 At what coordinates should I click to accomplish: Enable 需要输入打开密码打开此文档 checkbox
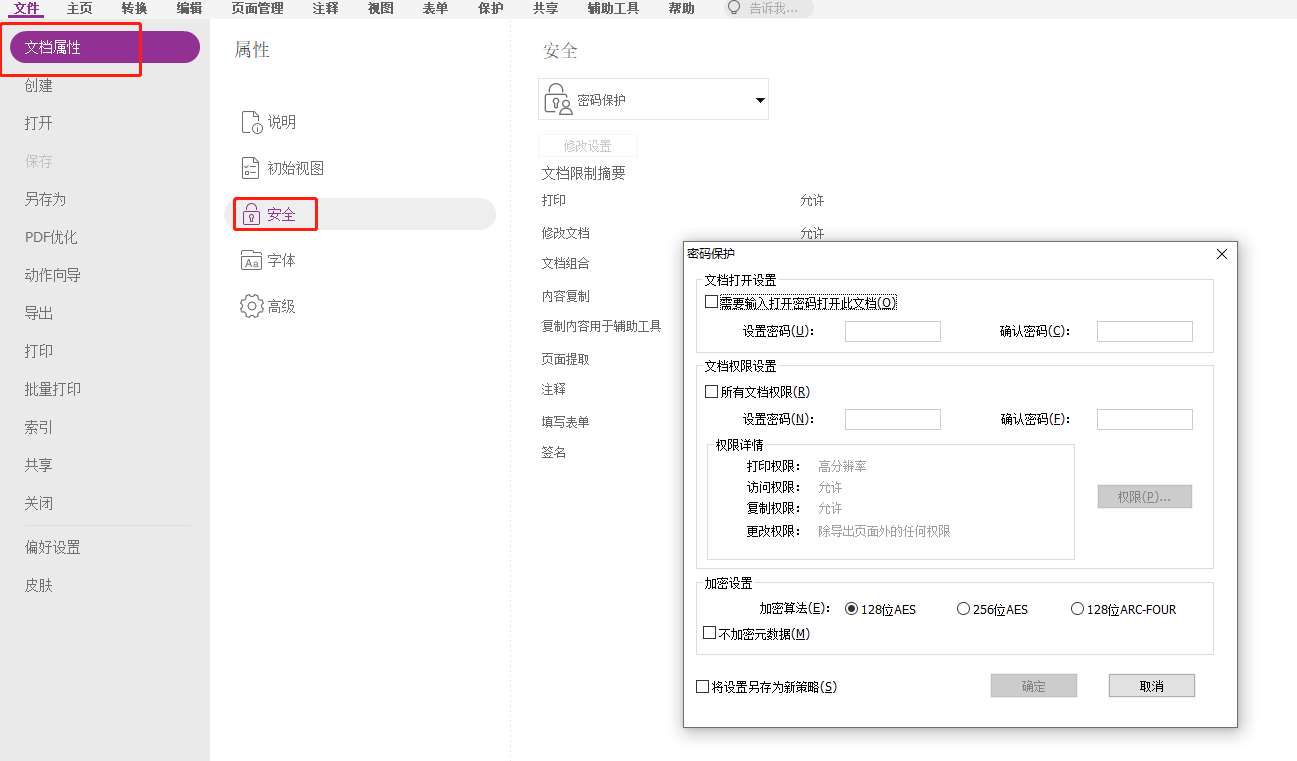(x=711, y=302)
